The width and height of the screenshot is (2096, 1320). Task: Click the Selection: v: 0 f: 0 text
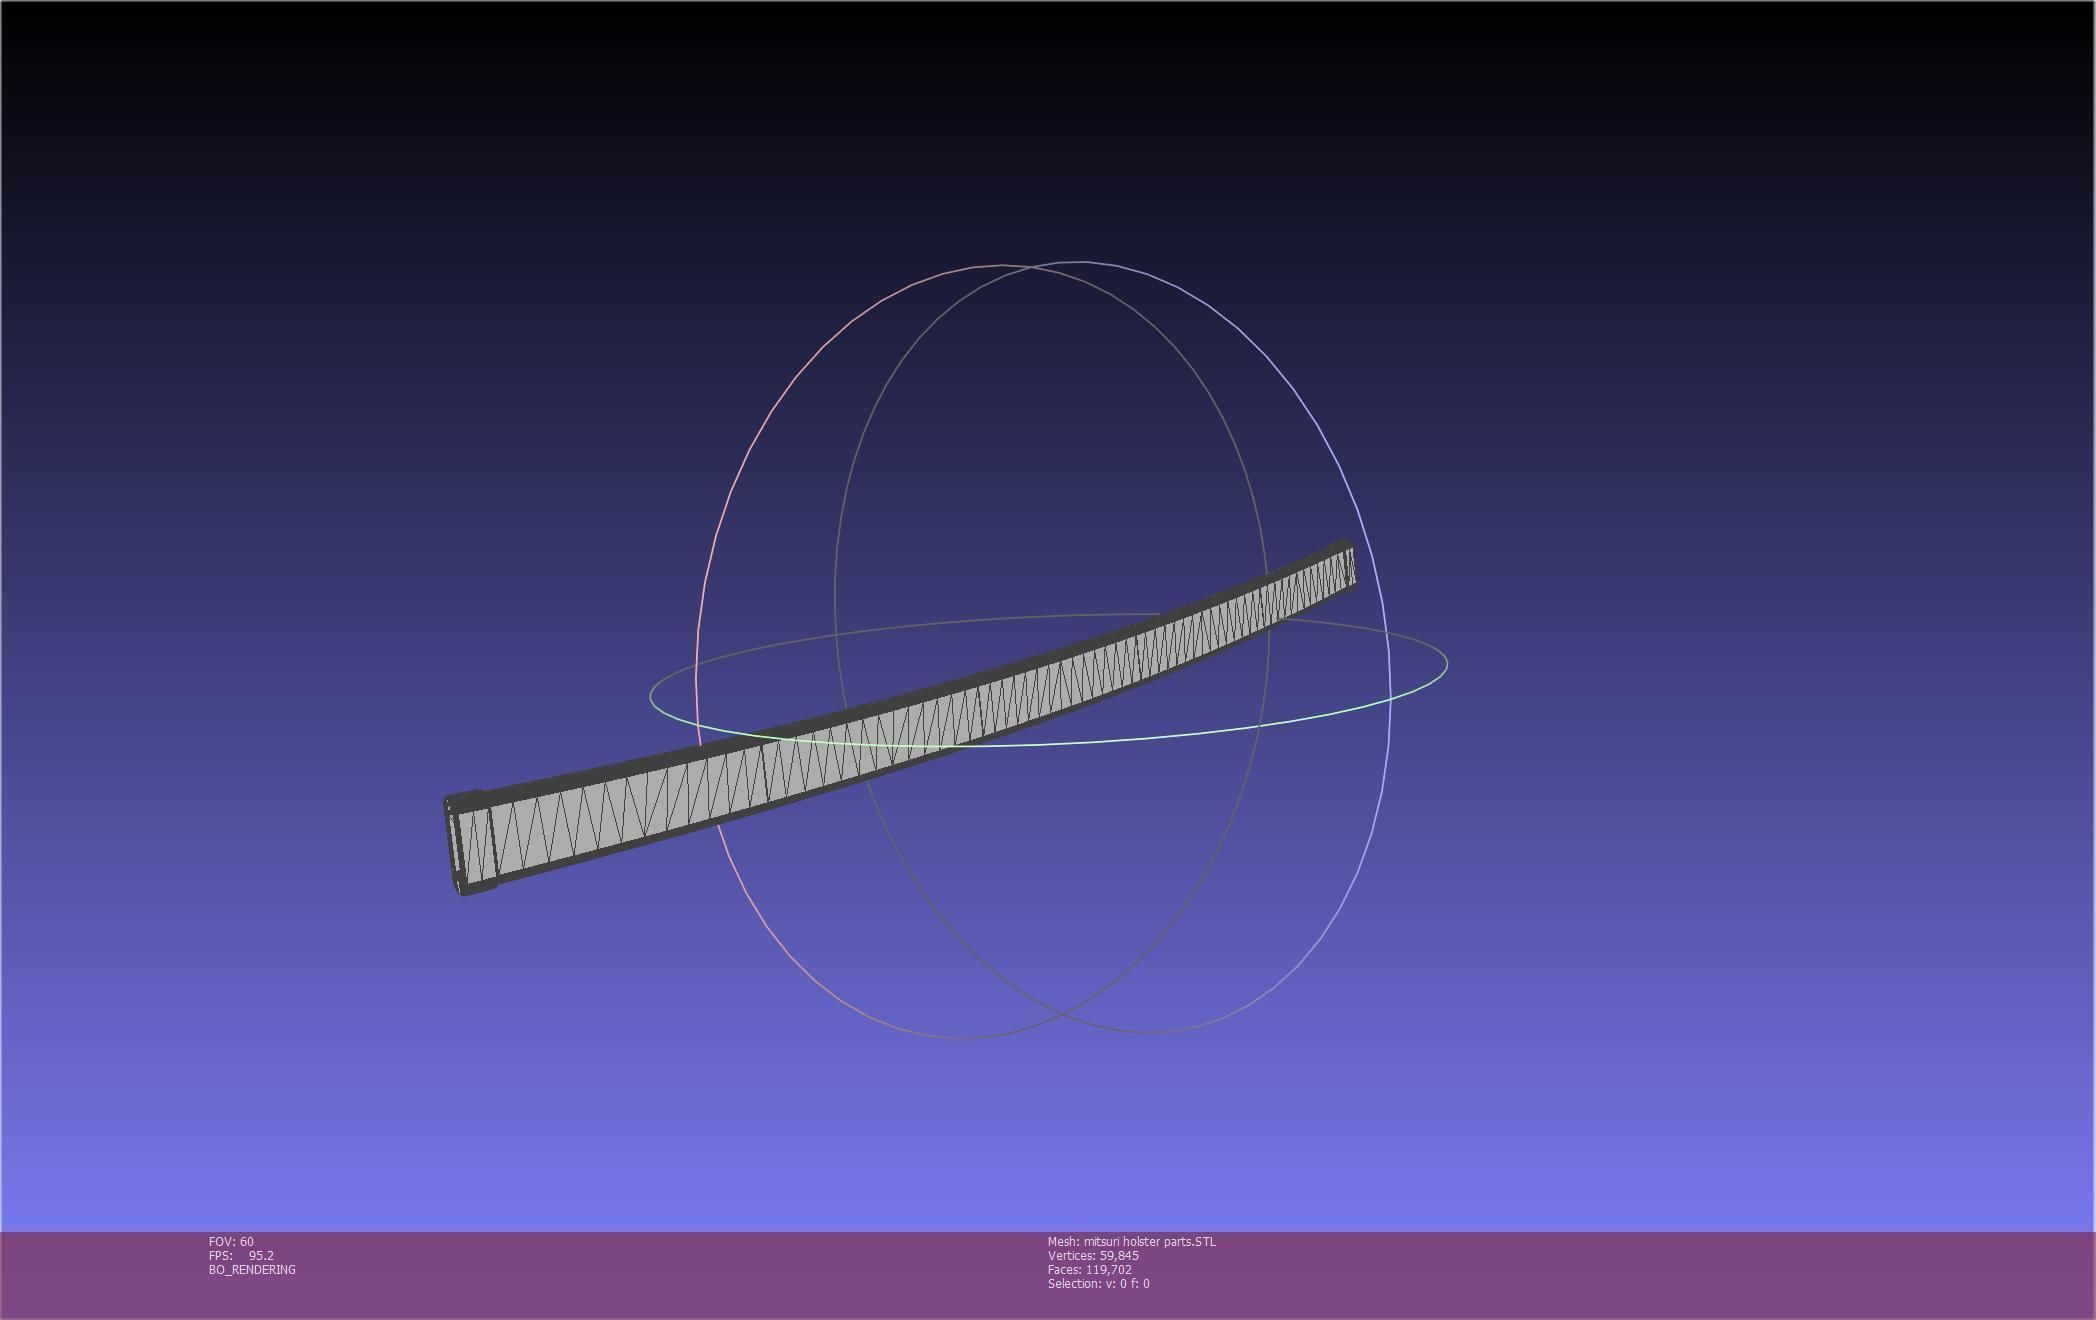(x=1098, y=1283)
